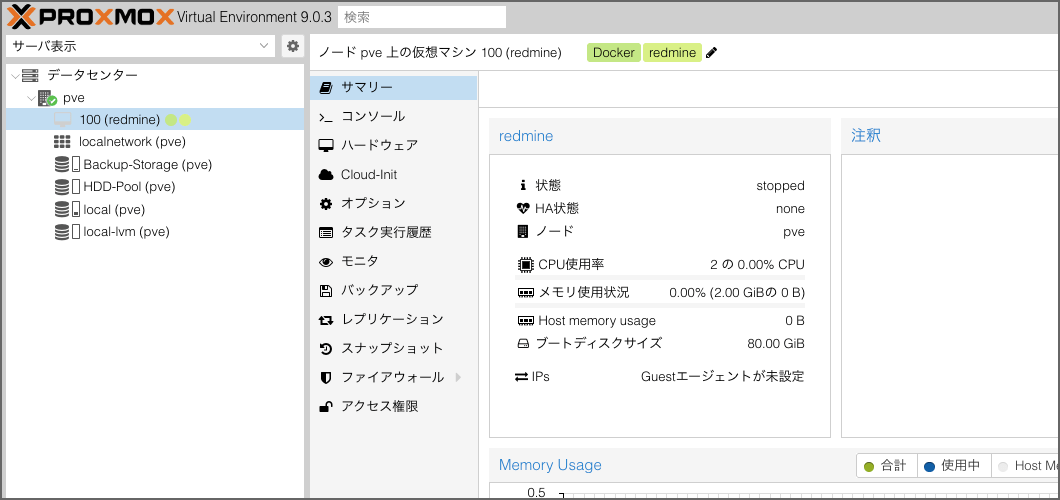1060x500 pixels.
Task: Open the スナップショット page
Action: [x=391, y=349]
